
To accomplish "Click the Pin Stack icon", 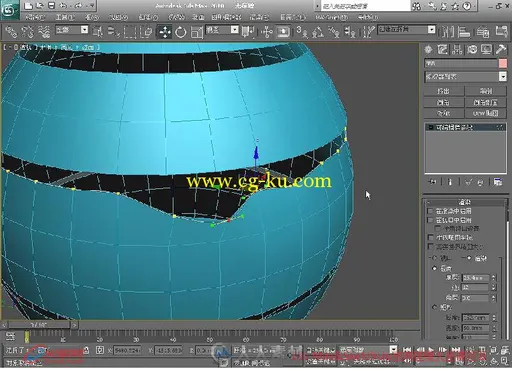I will [433, 182].
